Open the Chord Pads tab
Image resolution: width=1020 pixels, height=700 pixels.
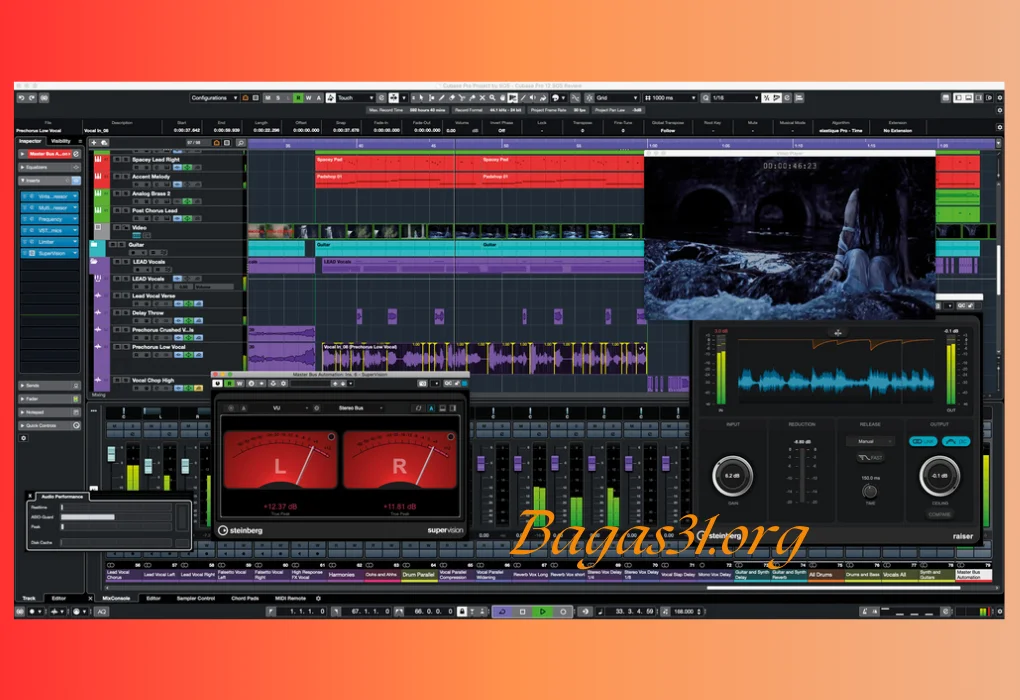245,598
